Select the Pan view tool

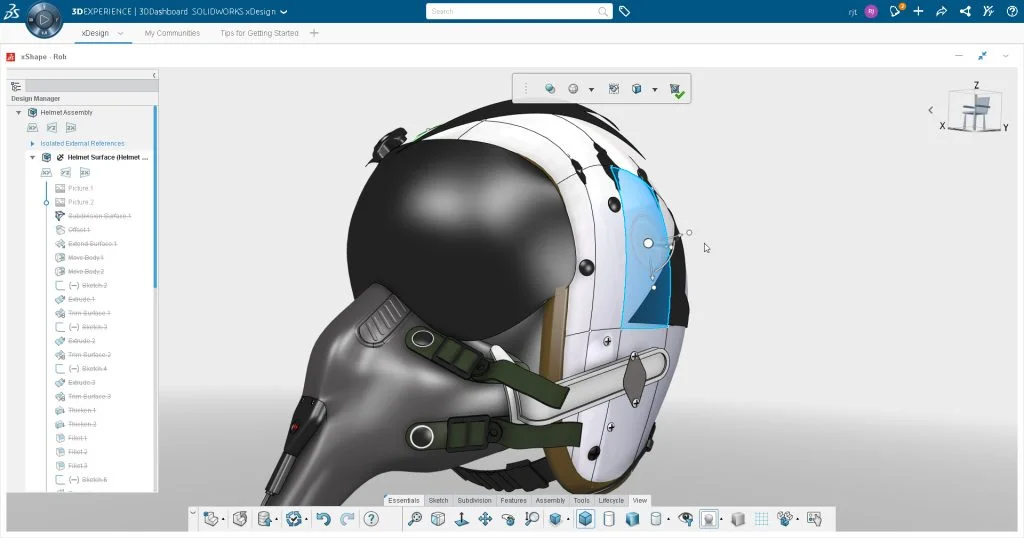pyautogui.click(x=485, y=519)
